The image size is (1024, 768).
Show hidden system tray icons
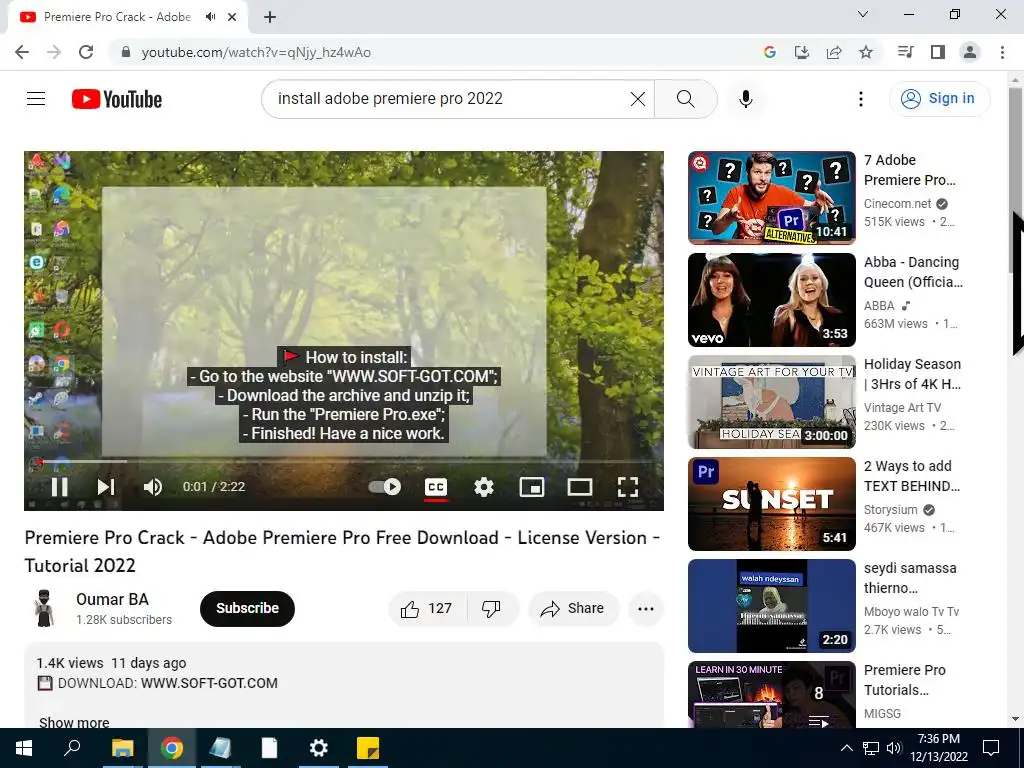(846, 748)
